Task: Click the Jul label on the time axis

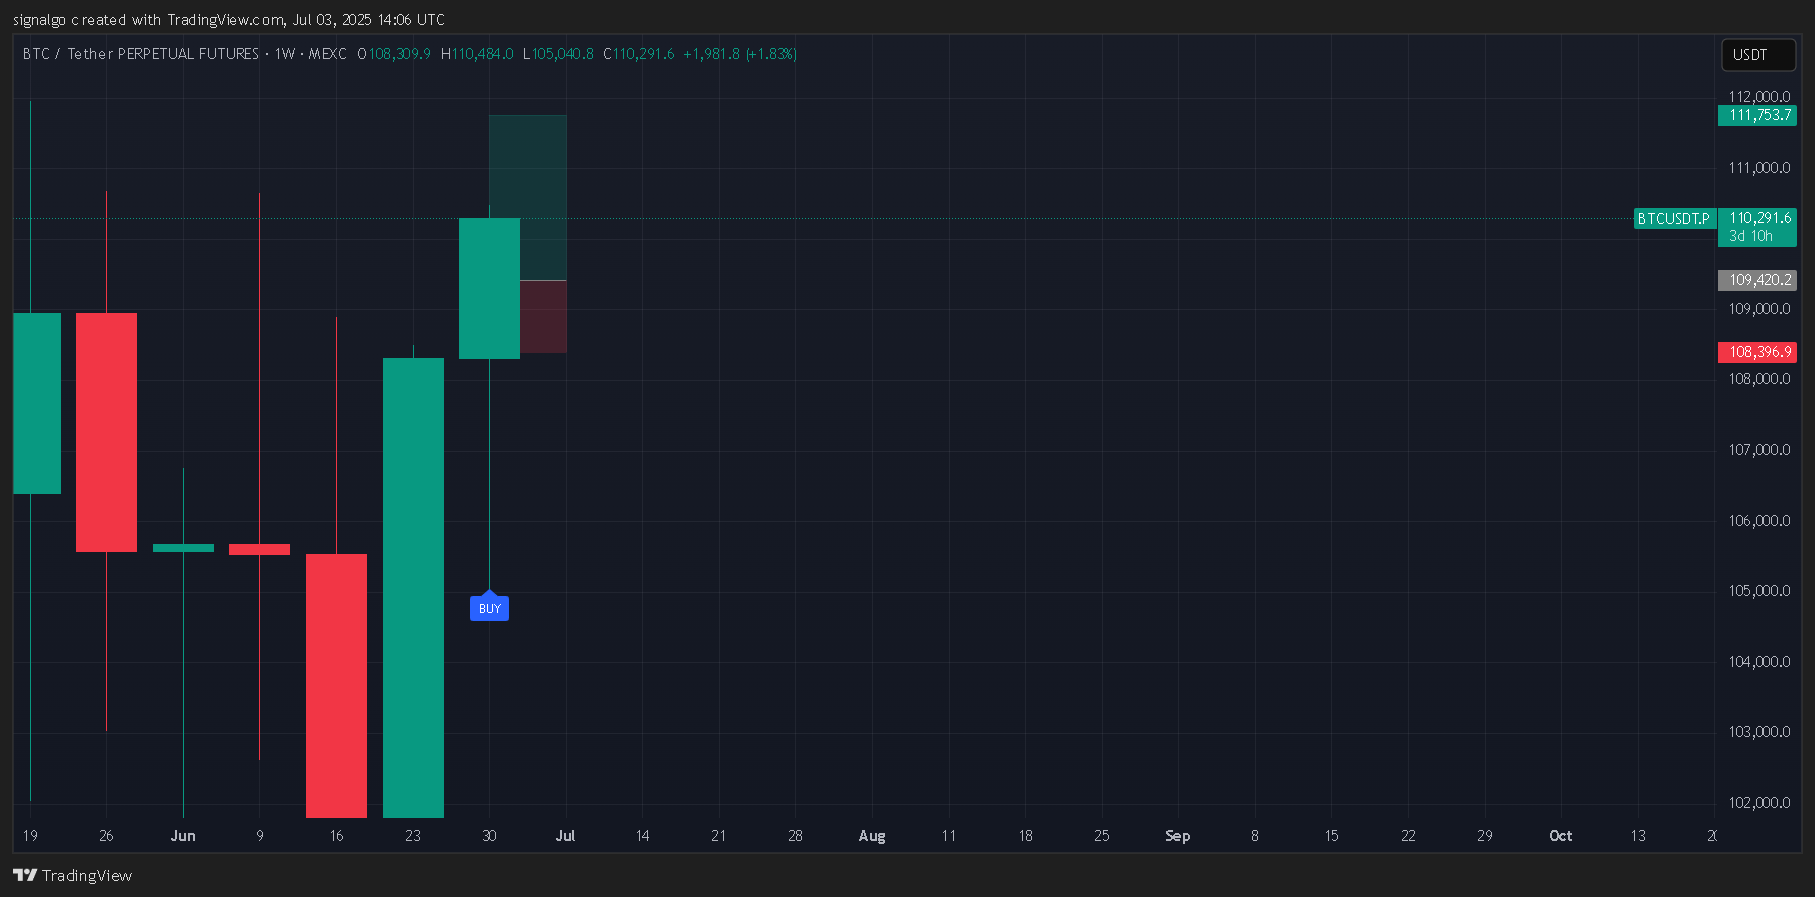Action: [565, 836]
